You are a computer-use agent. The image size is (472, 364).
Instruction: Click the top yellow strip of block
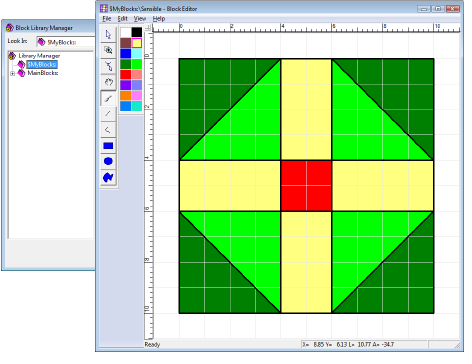pos(306,110)
